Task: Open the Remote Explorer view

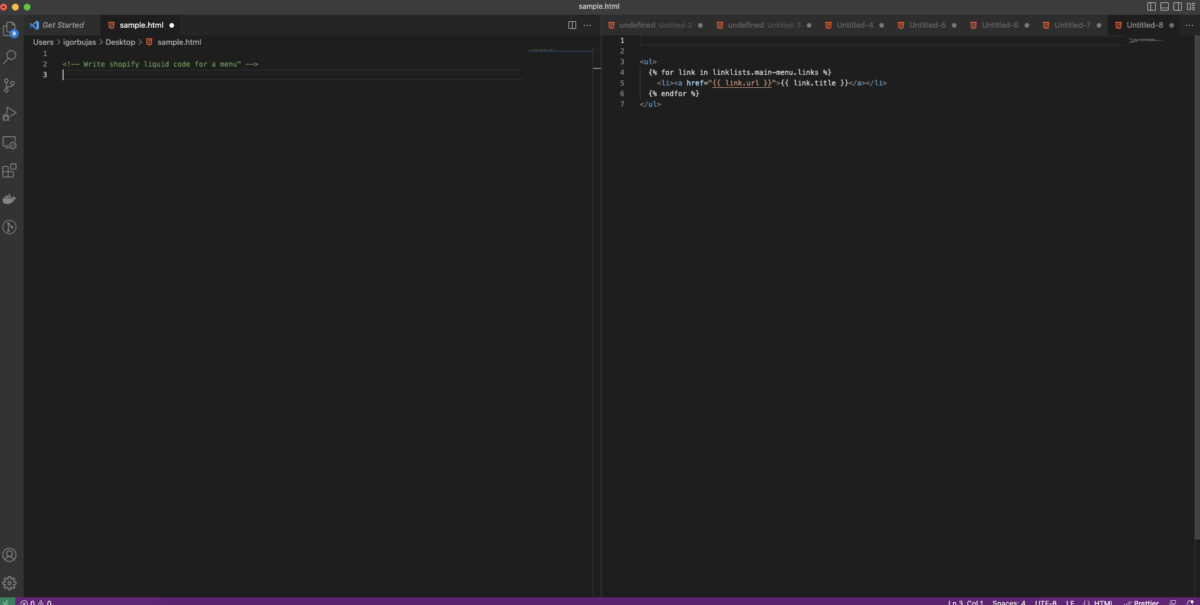Action: tap(10, 142)
